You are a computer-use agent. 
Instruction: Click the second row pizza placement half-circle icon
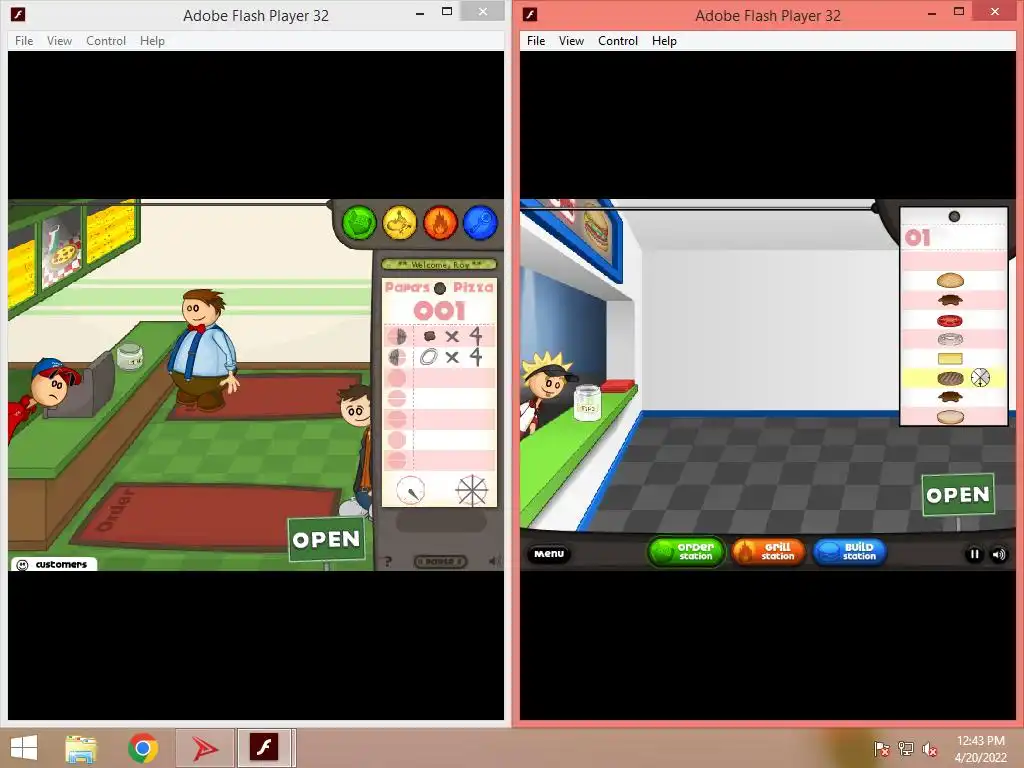397,357
